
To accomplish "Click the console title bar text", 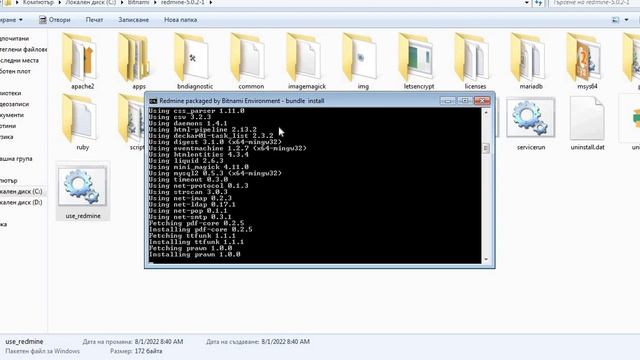I will [242, 101].
